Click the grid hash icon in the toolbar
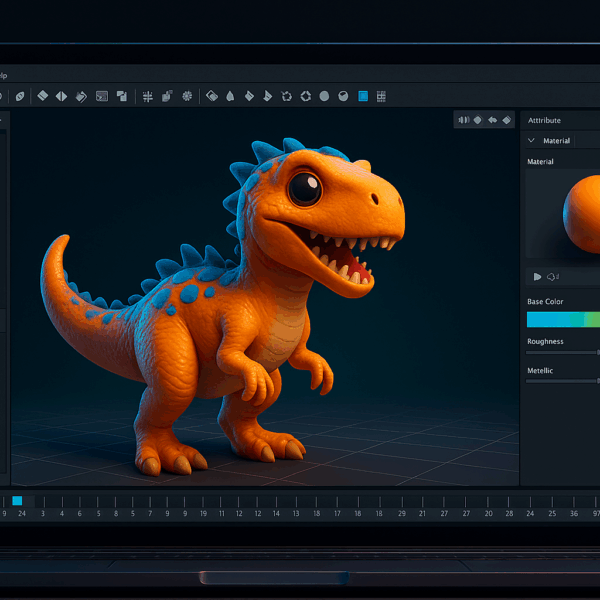This screenshot has height=600, width=600. click(x=148, y=96)
